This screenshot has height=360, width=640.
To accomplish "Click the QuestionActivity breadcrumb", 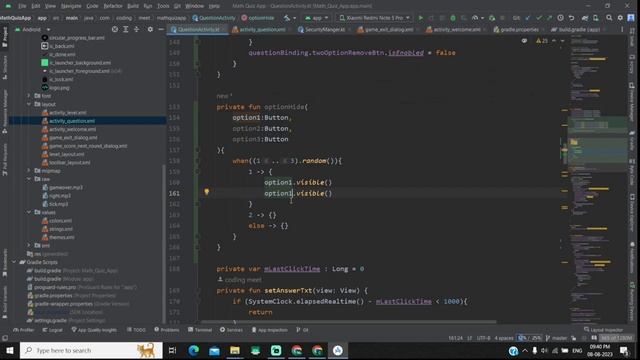I will pos(214,18).
